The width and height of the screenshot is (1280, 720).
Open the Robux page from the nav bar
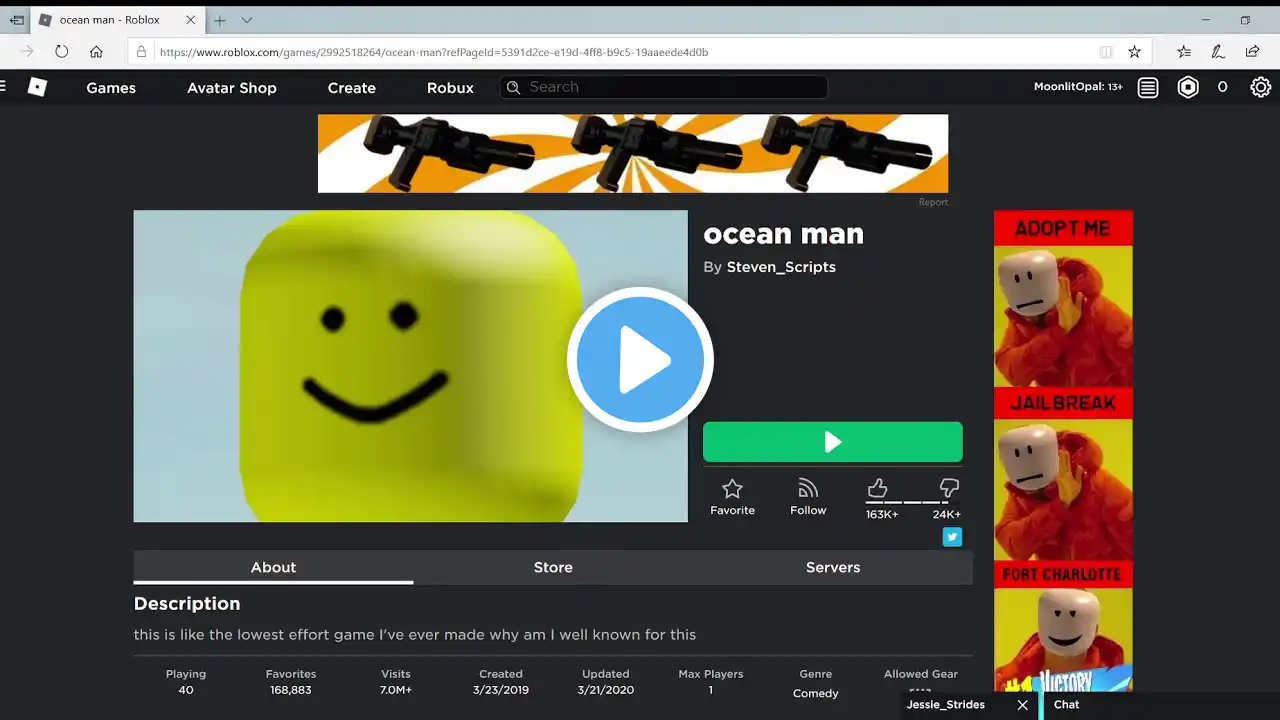(x=450, y=88)
